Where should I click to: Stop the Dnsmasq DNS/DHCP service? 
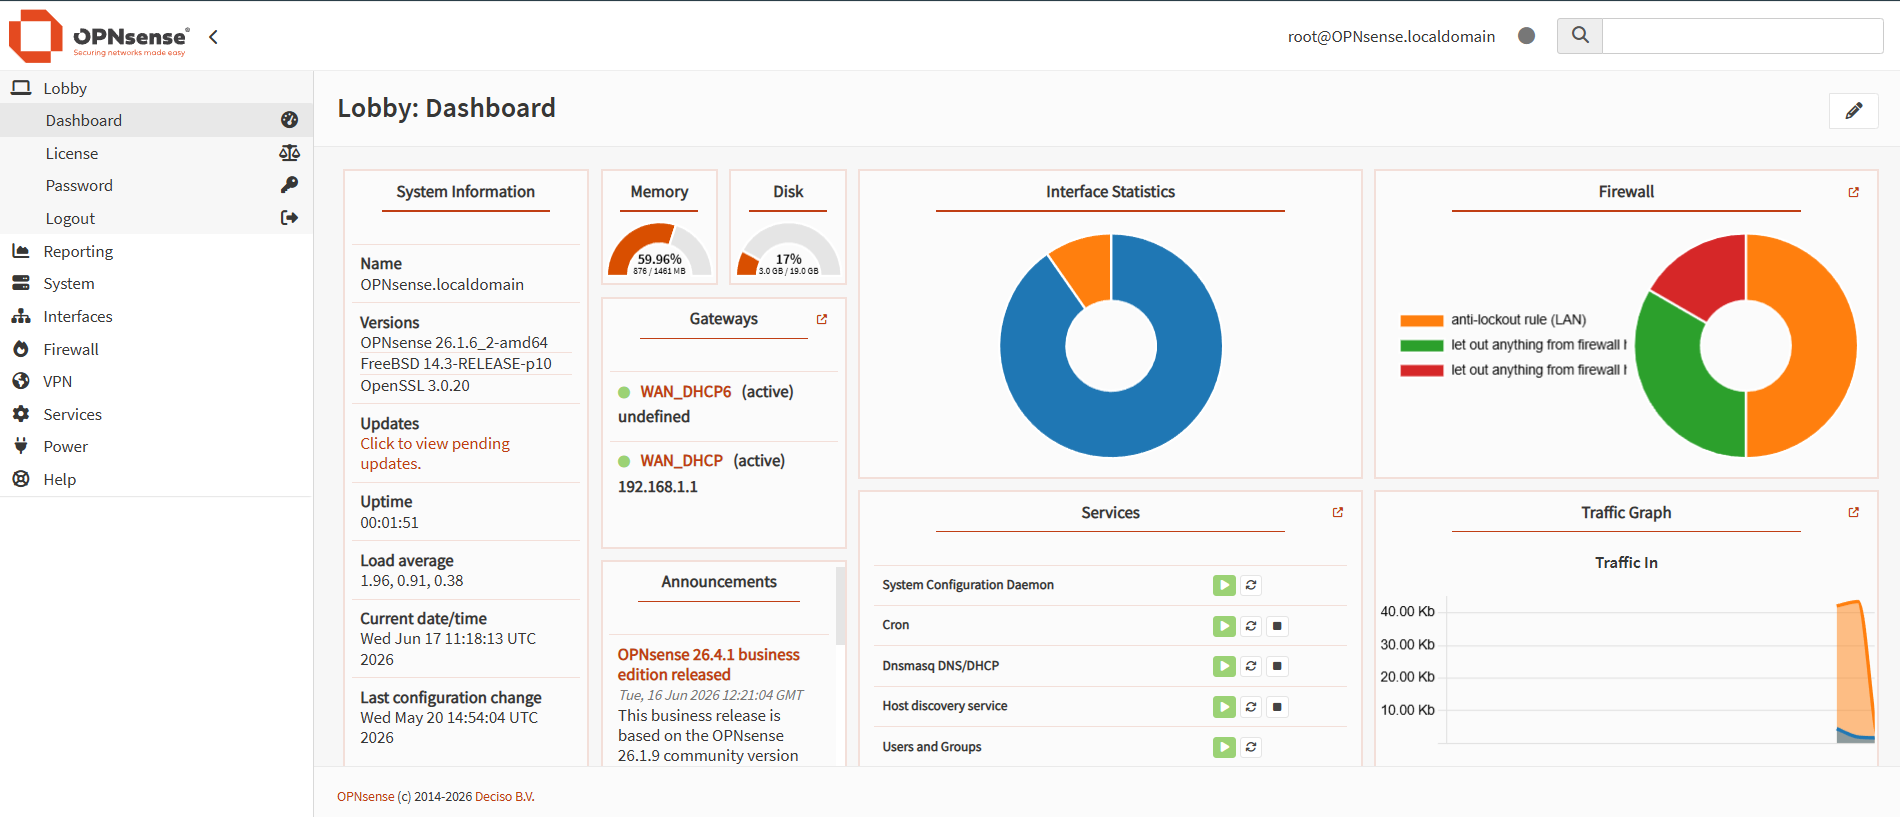[x=1277, y=666]
